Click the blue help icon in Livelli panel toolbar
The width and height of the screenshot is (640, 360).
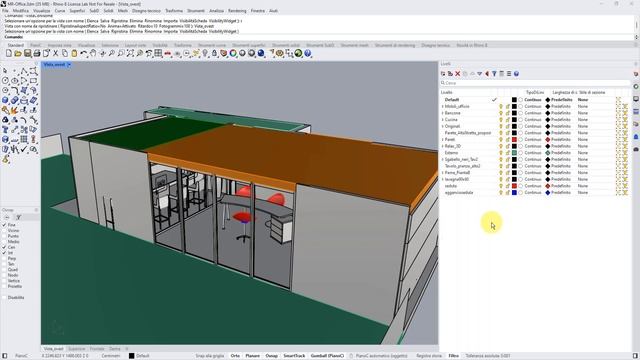point(516,74)
